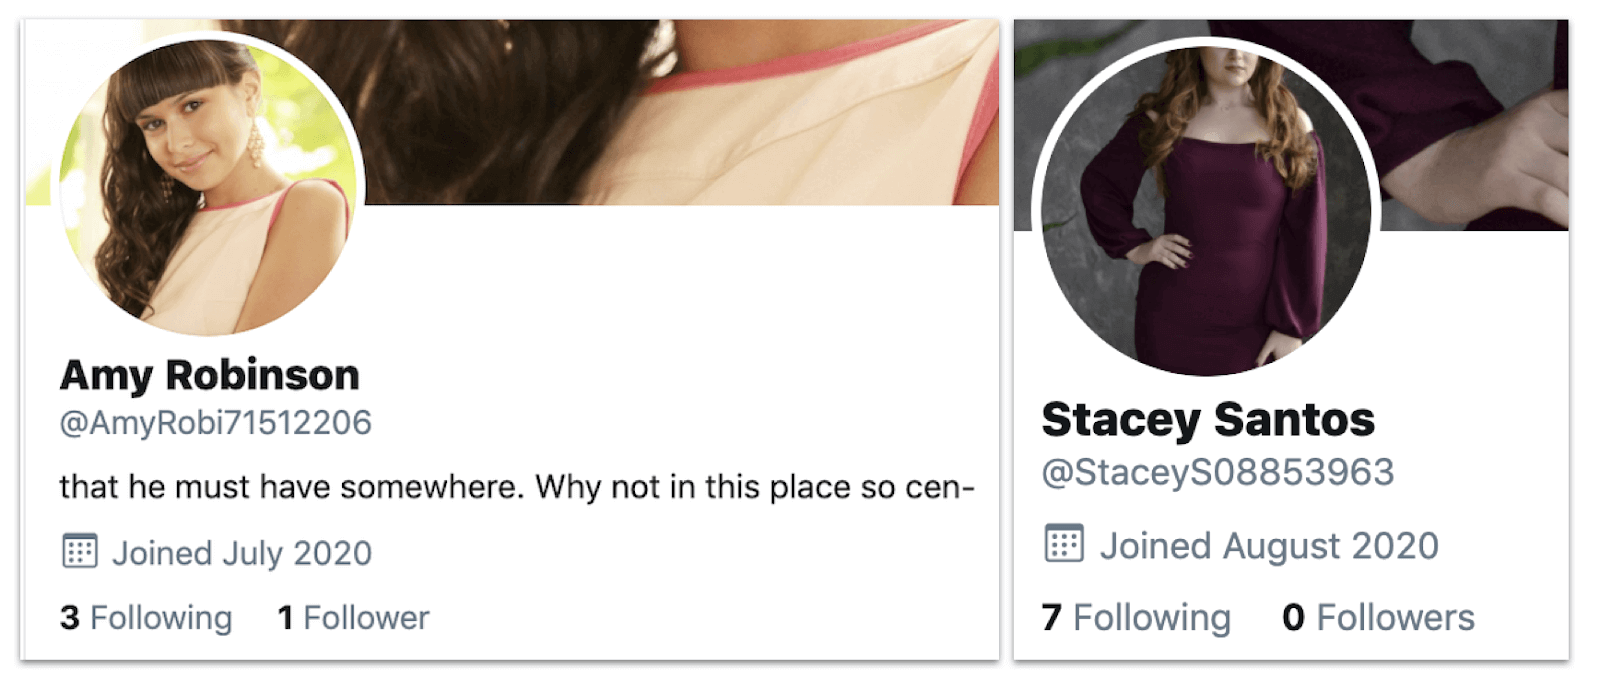Open the Follower word in Amy's stats
1600x691 pixels.
[x=366, y=618]
